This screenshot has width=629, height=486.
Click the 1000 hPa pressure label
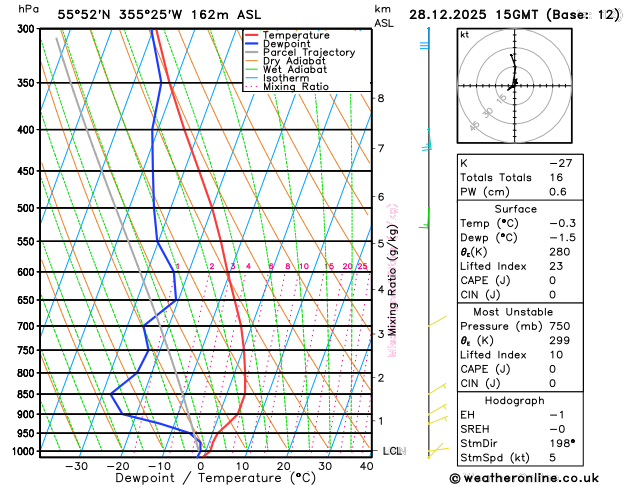(x=25, y=451)
